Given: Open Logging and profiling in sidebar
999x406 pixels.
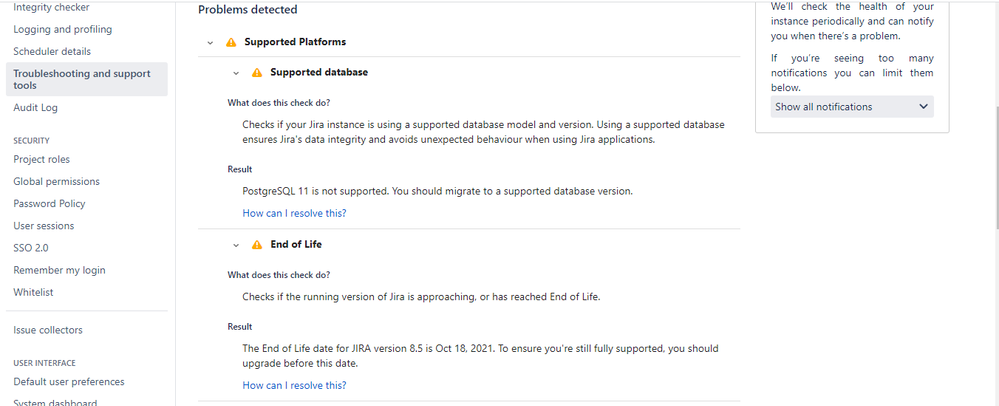Looking at the screenshot, I should pyautogui.click(x=62, y=29).
